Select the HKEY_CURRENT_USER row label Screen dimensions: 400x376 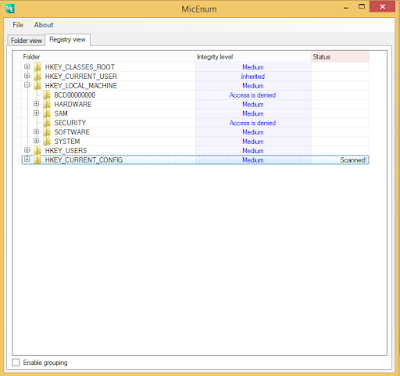tap(81, 76)
